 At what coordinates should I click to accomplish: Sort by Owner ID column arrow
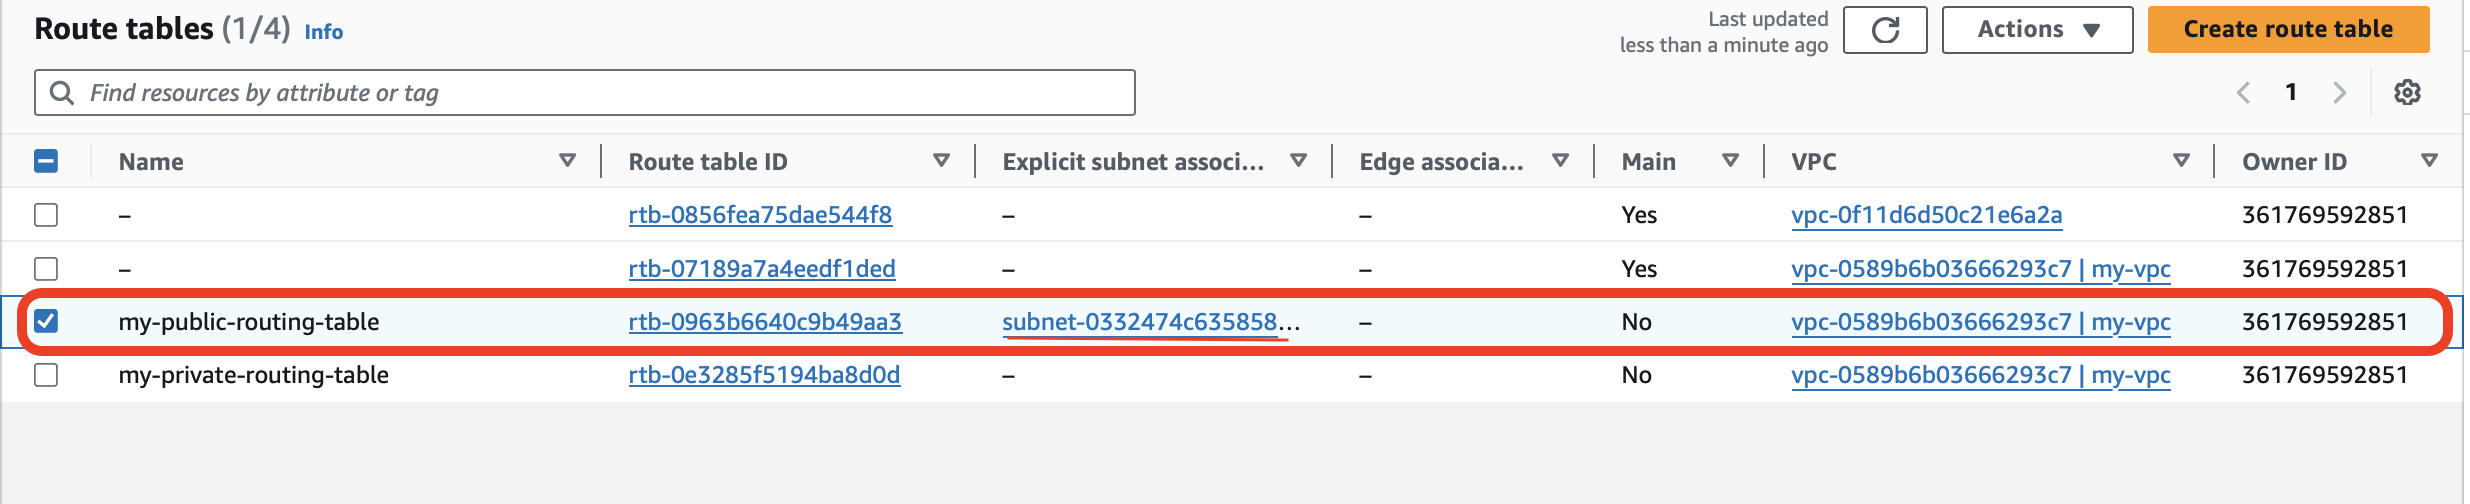point(2429,161)
